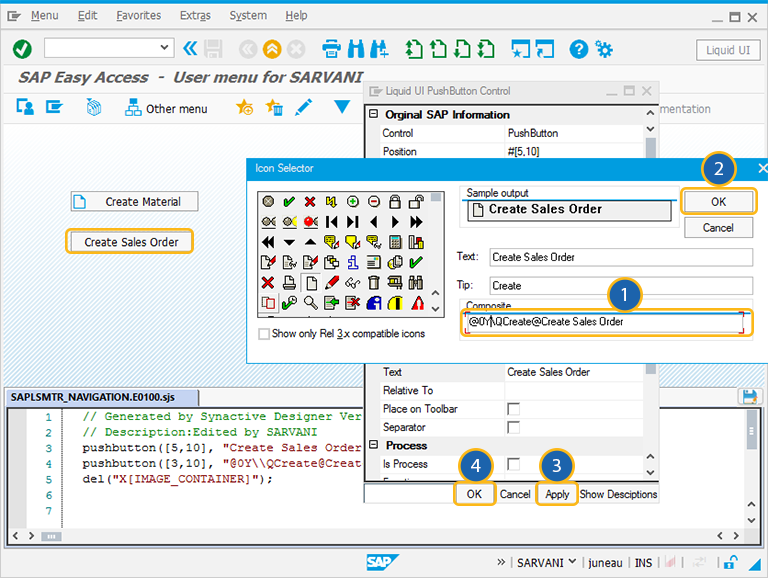Image resolution: width=768 pixels, height=578 pixels.
Task: Click the Apply button
Action: 557,494
